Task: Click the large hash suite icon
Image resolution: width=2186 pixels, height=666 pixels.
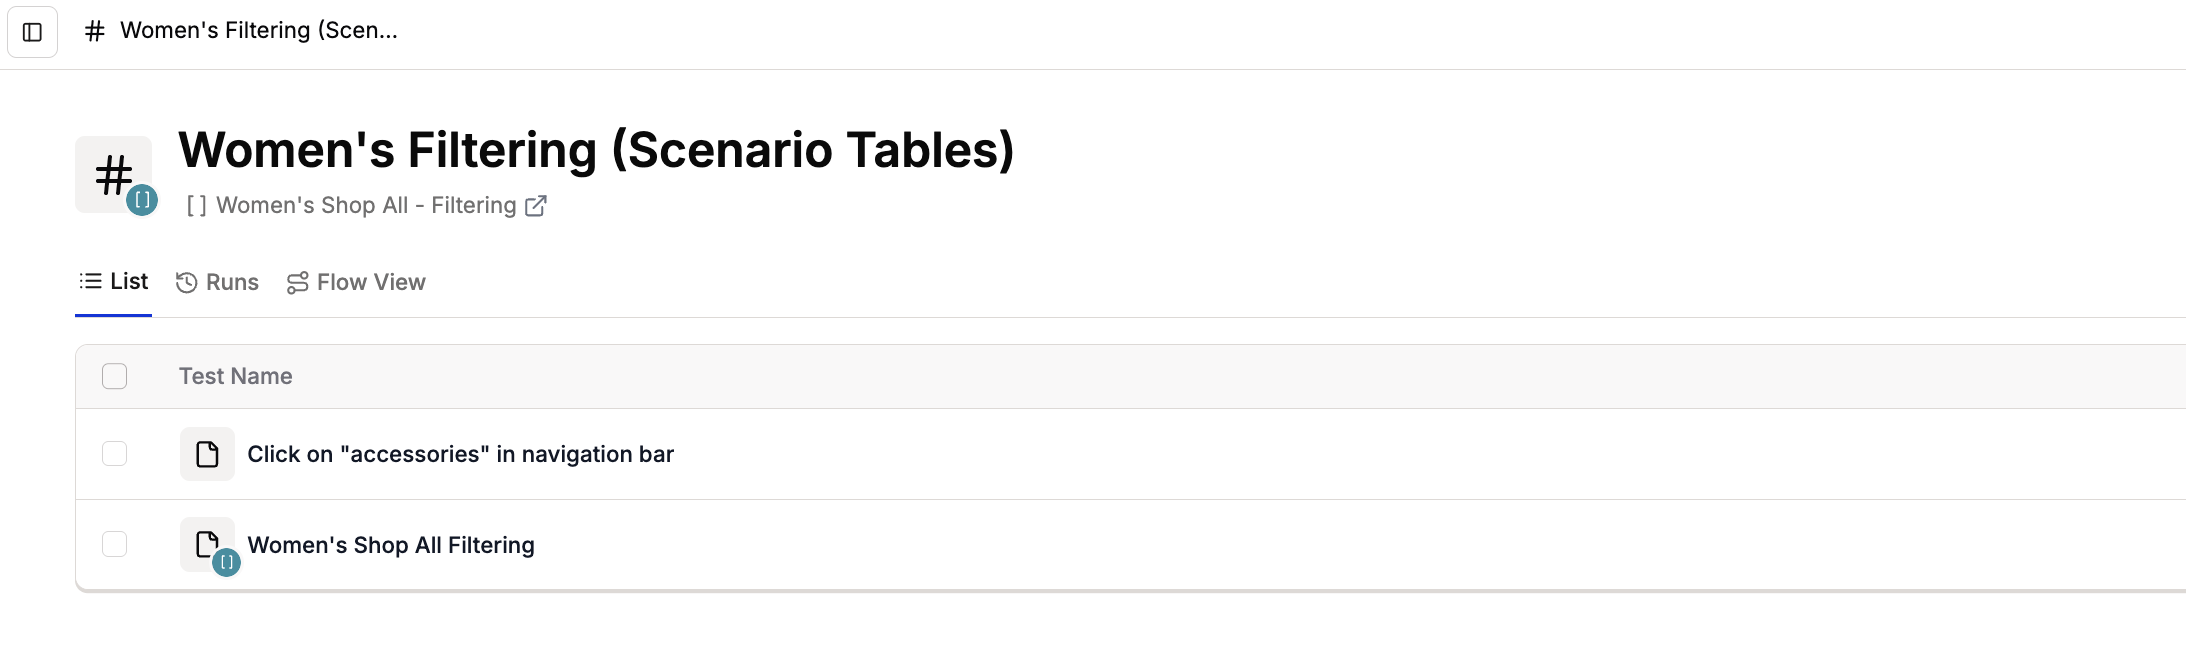Action: point(114,174)
